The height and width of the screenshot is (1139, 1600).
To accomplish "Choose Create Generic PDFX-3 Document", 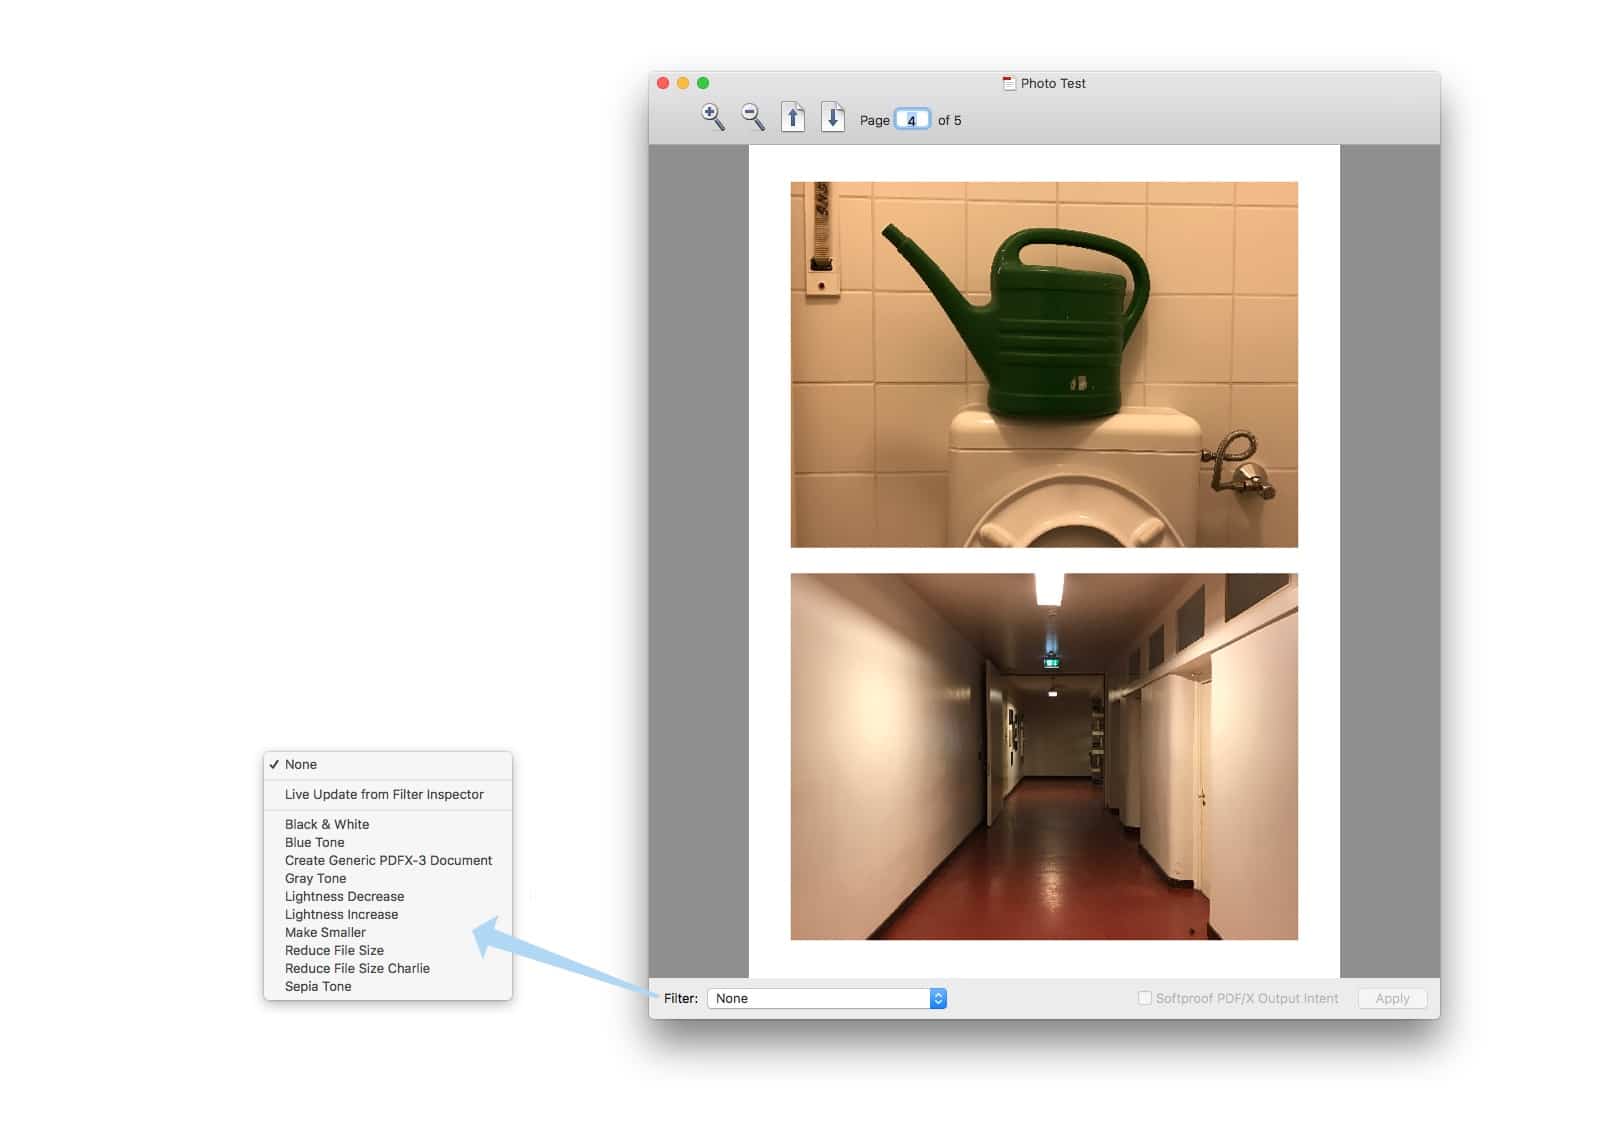I will pos(388,861).
